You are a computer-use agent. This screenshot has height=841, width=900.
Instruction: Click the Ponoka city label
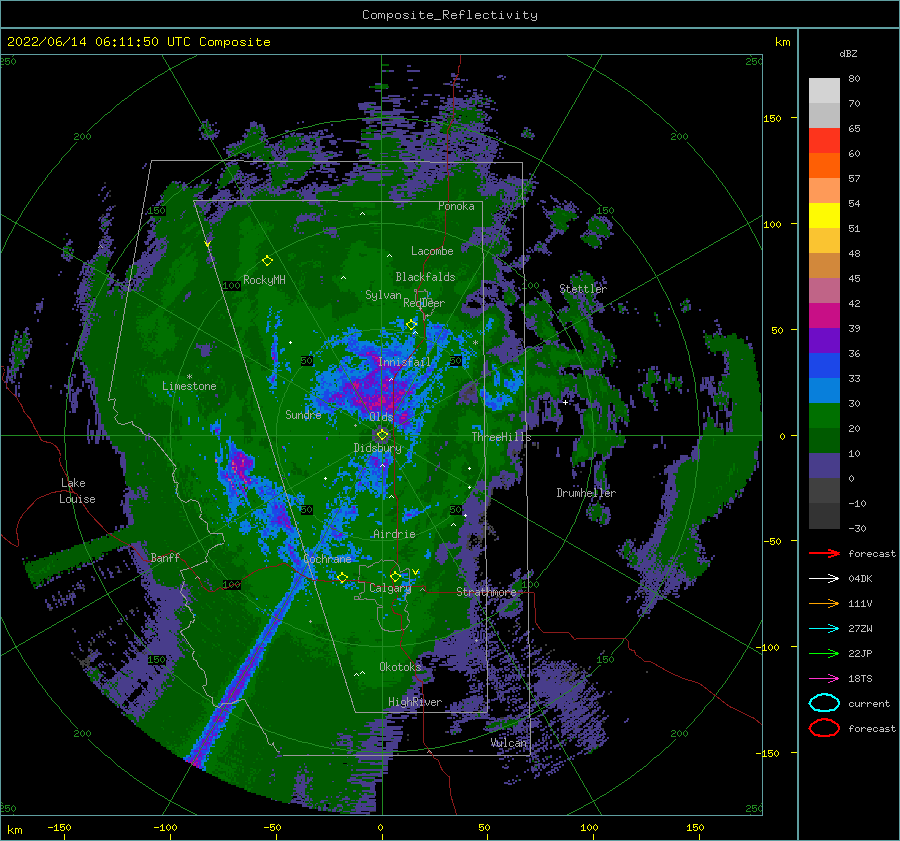coord(456,206)
